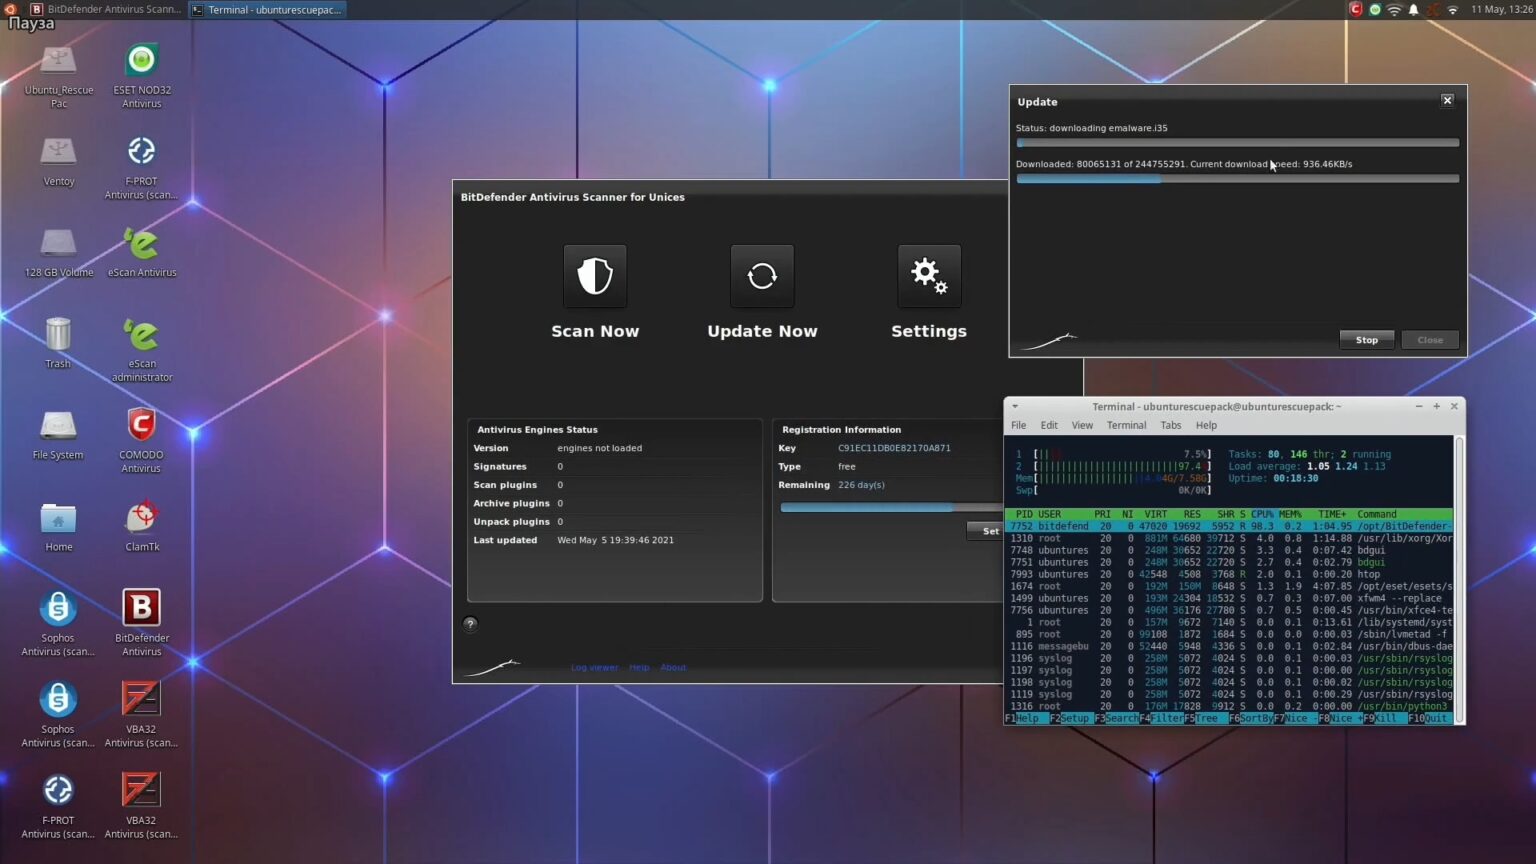Viewport: 1536px width, 864px height.
Task: Launch the COMODO Antivirus desktop icon
Action: (x=141, y=440)
